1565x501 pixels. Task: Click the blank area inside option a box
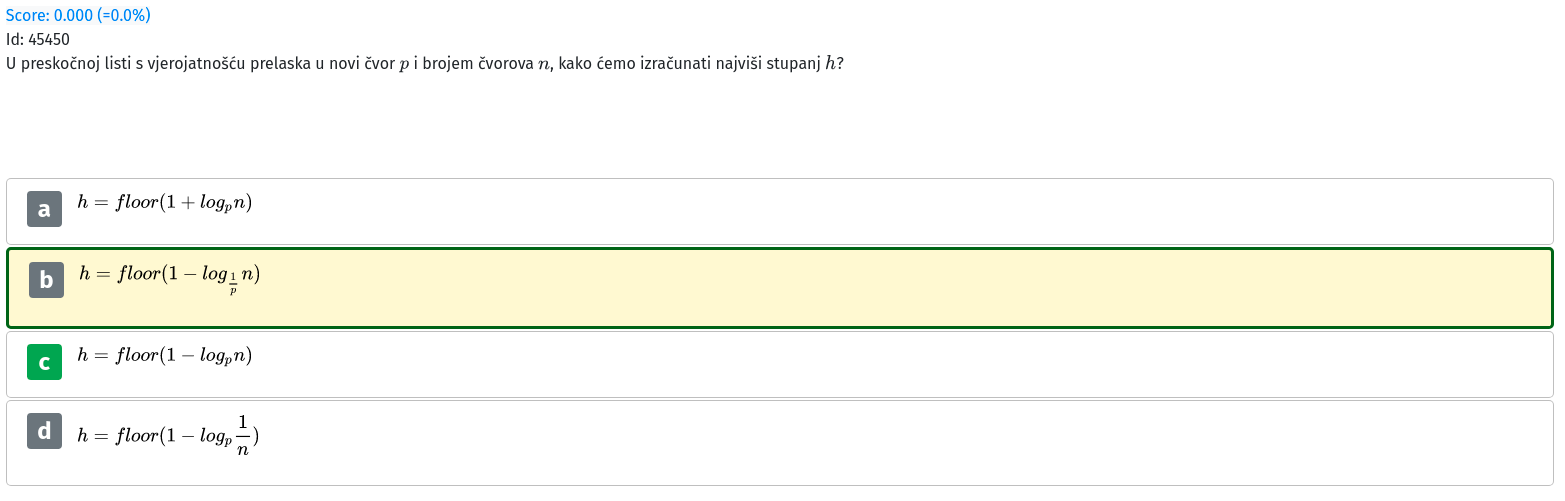point(900,211)
